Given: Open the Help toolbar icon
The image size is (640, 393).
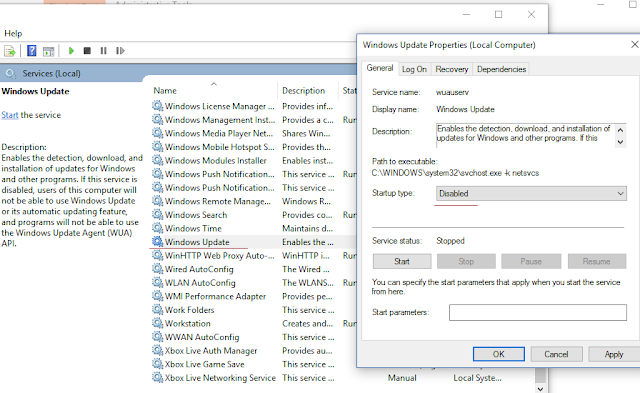Looking at the screenshot, I should (31, 51).
